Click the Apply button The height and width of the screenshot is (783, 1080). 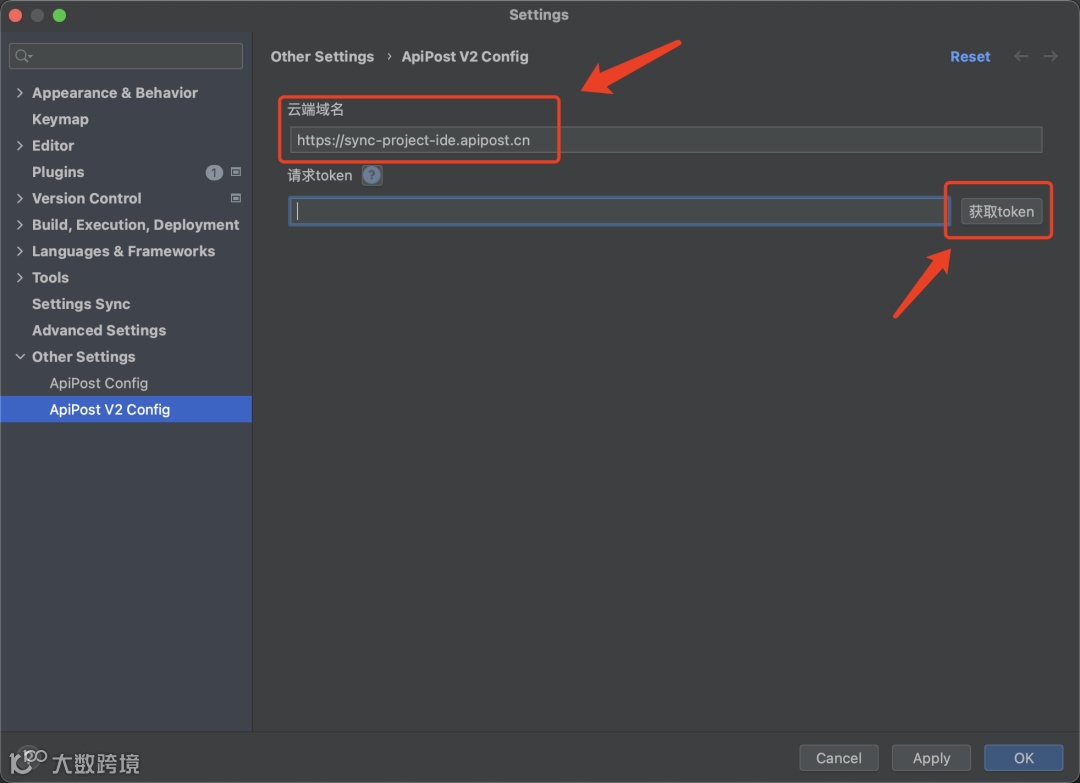click(931, 758)
